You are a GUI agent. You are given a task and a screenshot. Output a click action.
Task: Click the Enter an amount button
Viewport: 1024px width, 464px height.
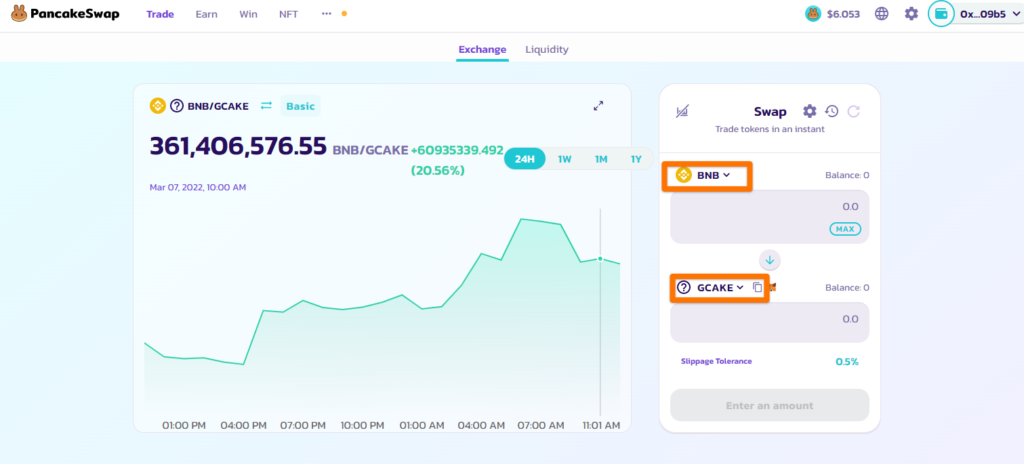coord(769,405)
